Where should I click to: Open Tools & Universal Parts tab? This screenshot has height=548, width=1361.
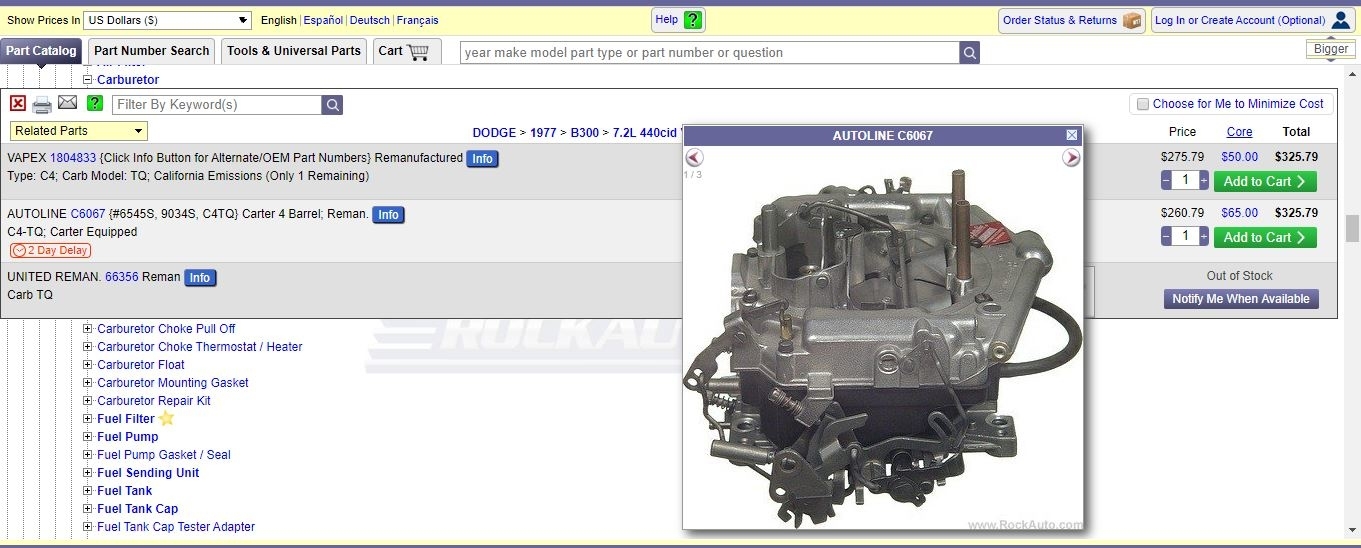click(x=294, y=51)
